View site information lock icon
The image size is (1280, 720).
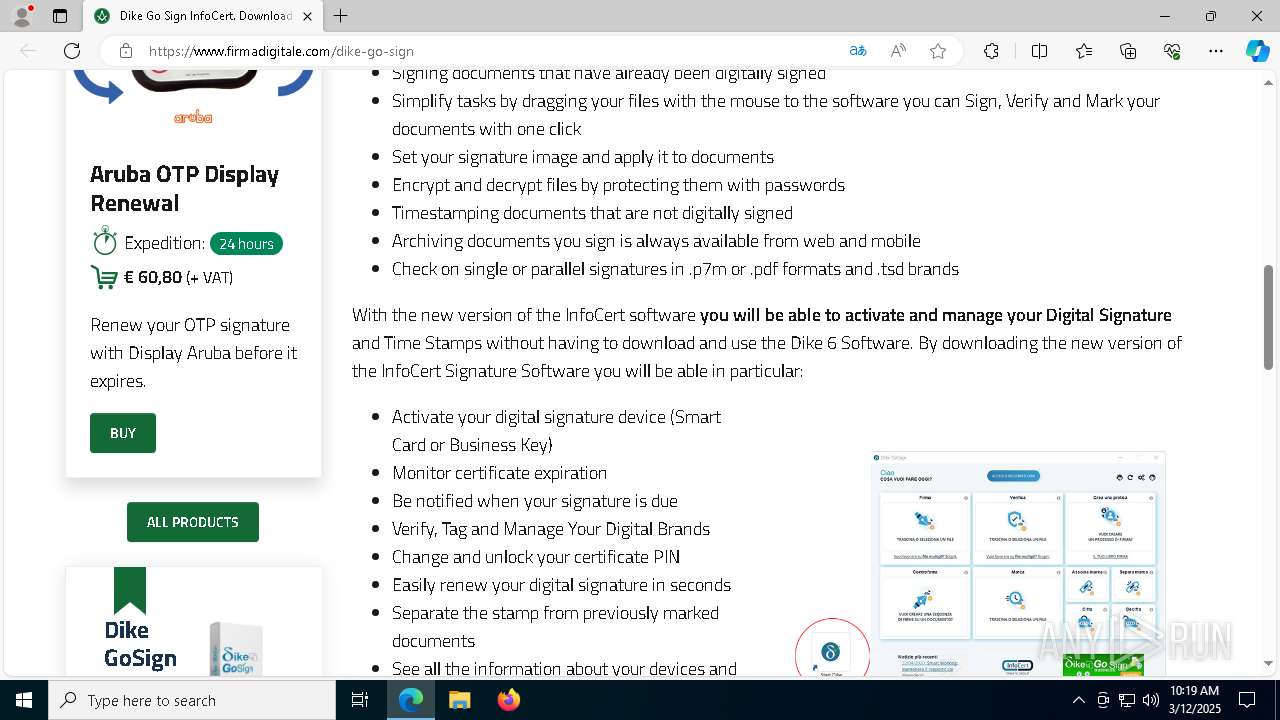pyautogui.click(x=126, y=51)
